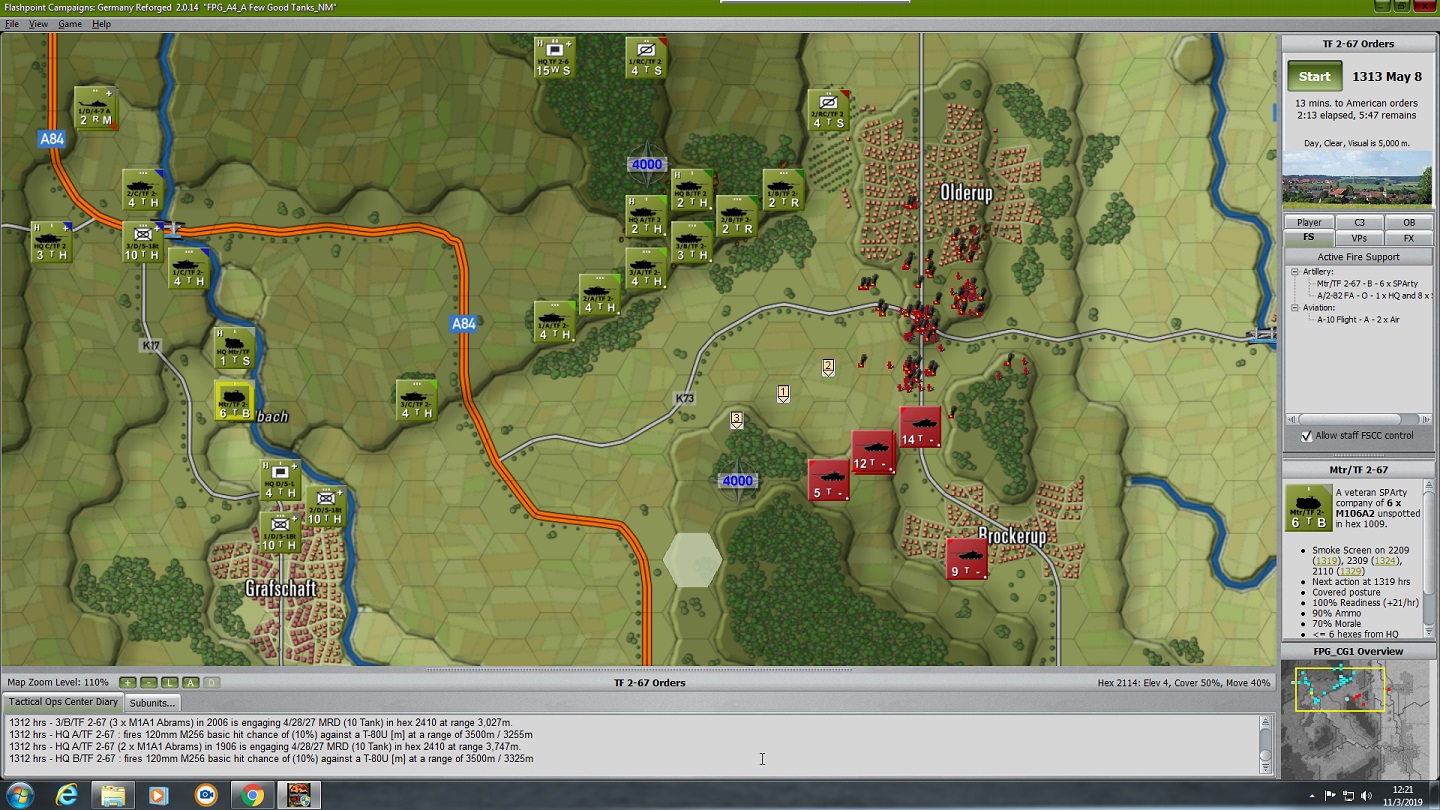1440x810 pixels.
Task: Click the red enemy 9 T tank counter
Action: coord(967,559)
